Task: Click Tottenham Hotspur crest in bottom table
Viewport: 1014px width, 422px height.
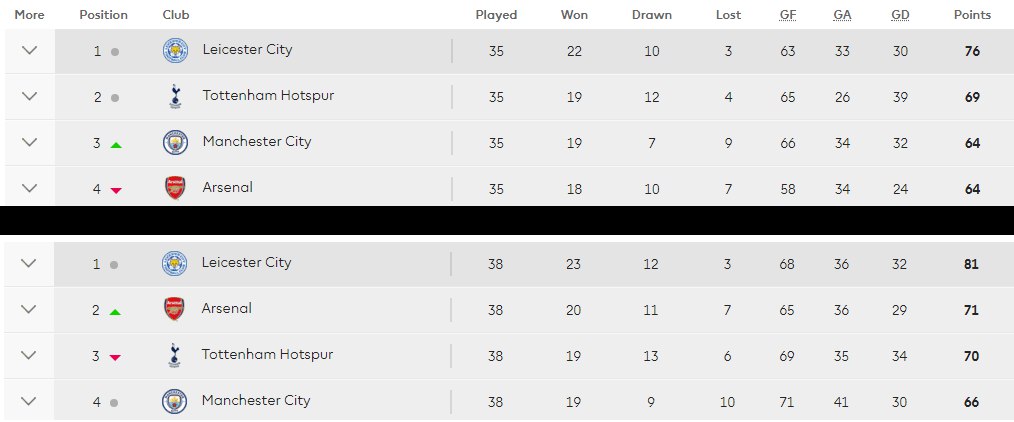Action: [x=175, y=355]
